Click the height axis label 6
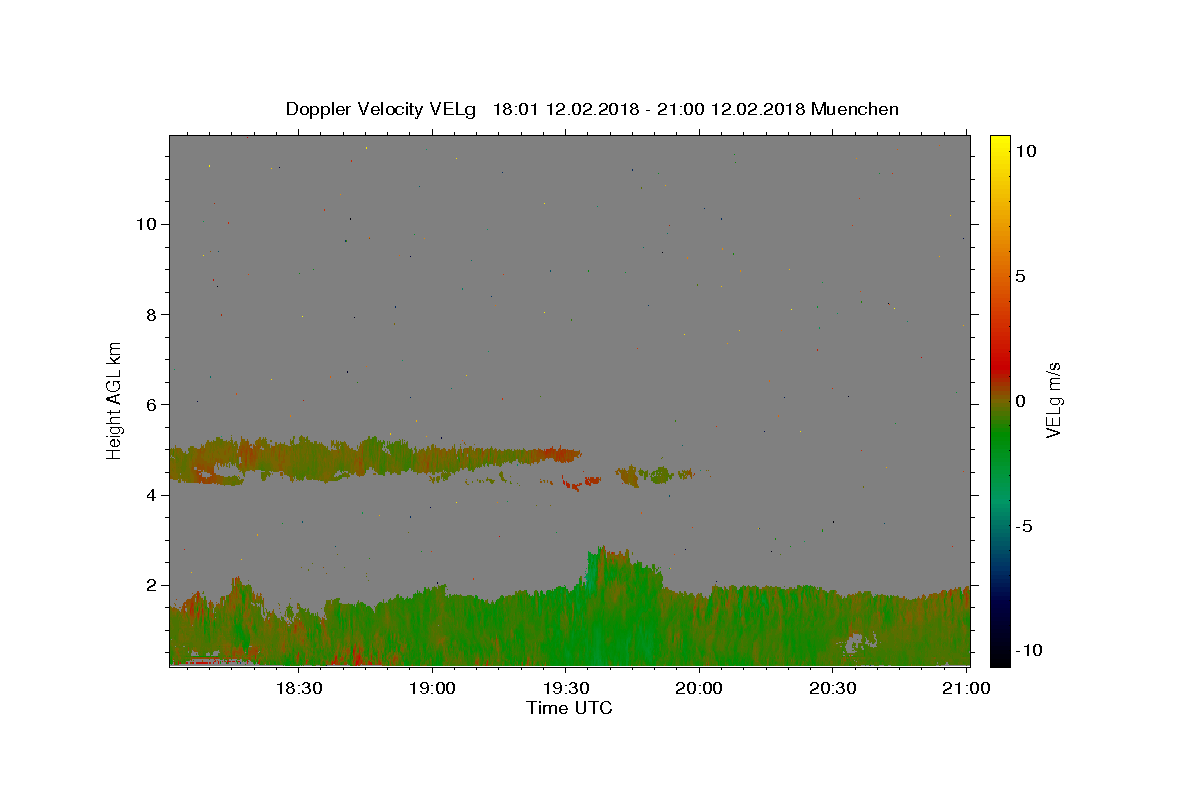1200x800 pixels. tap(150, 404)
